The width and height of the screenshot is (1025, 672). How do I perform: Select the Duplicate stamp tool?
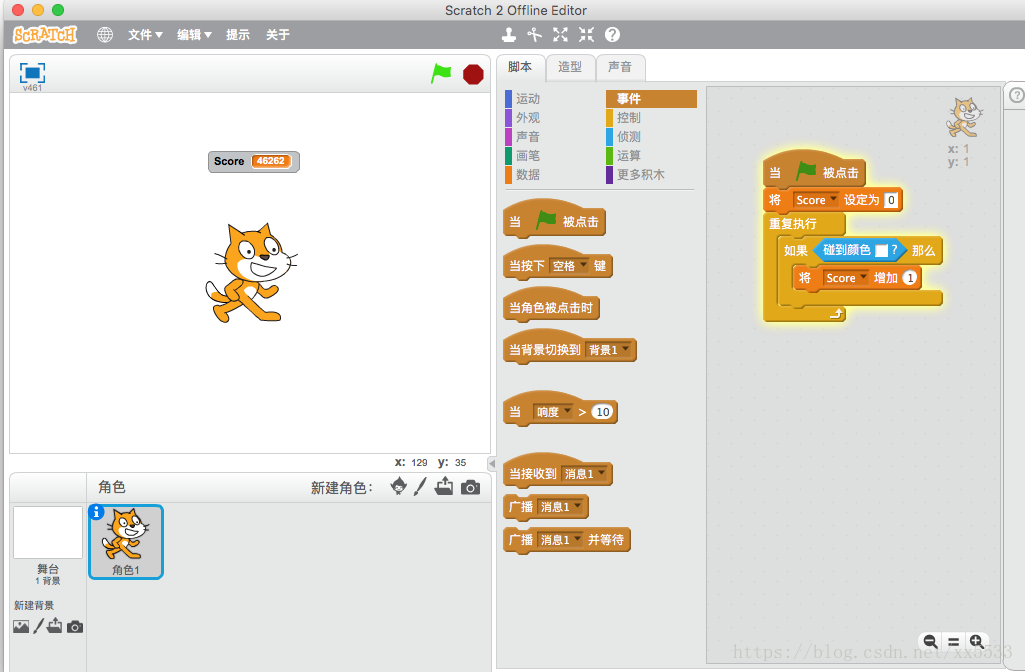(509, 35)
